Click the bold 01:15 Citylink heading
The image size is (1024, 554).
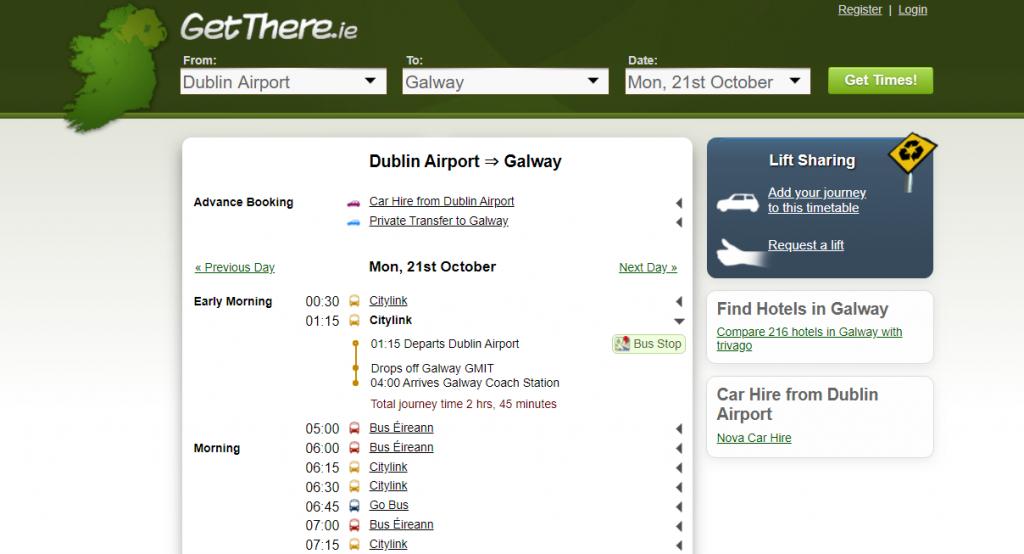[391, 320]
